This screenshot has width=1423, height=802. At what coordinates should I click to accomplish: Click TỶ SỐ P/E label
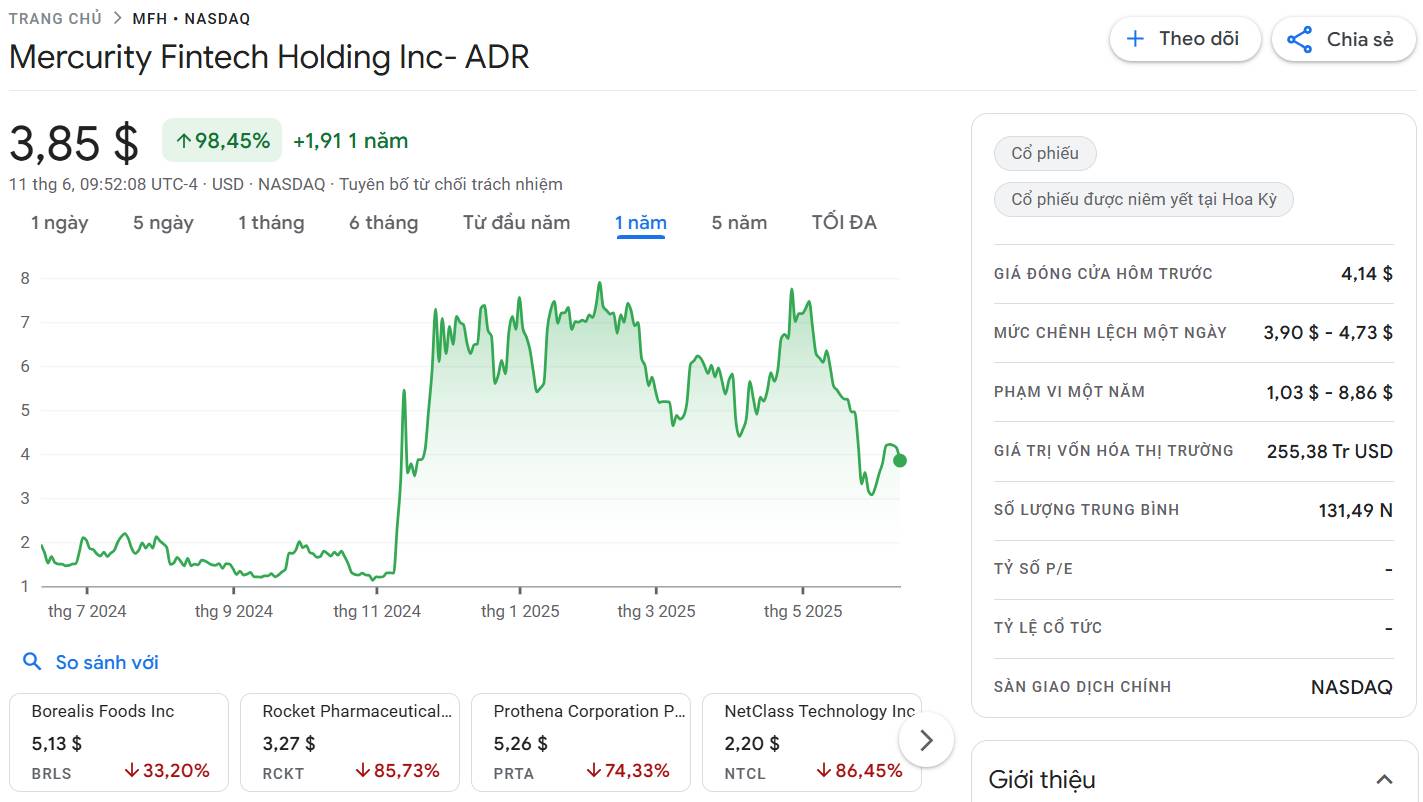click(x=1034, y=569)
